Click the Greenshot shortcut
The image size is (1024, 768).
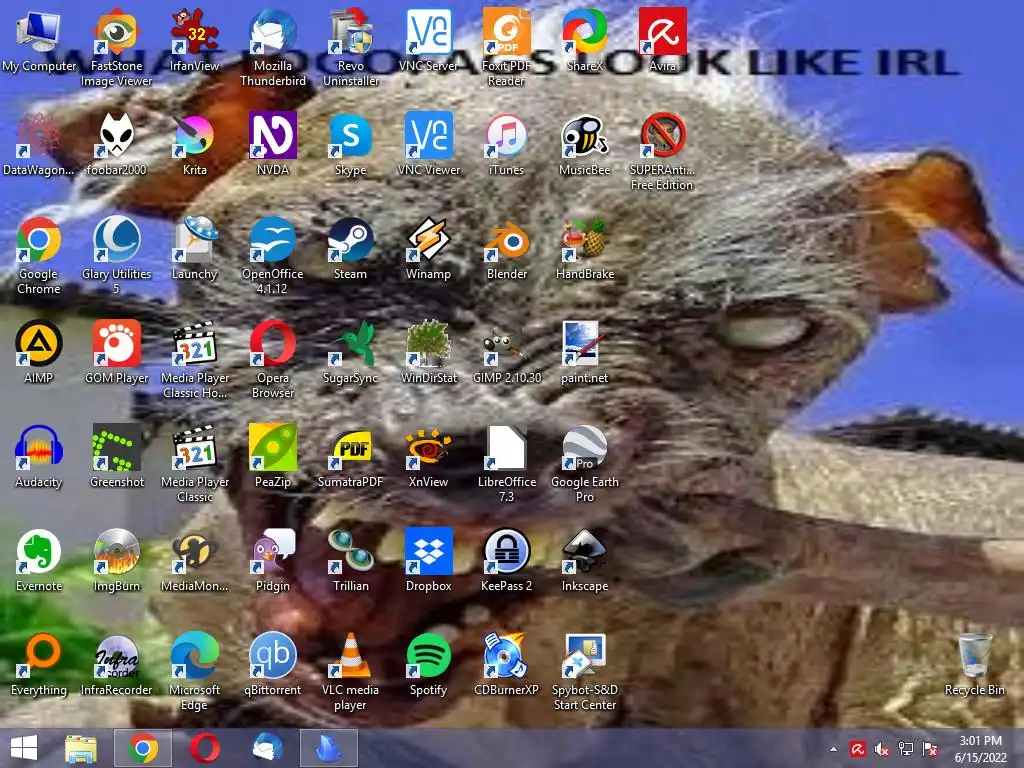click(x=116, y=456)
